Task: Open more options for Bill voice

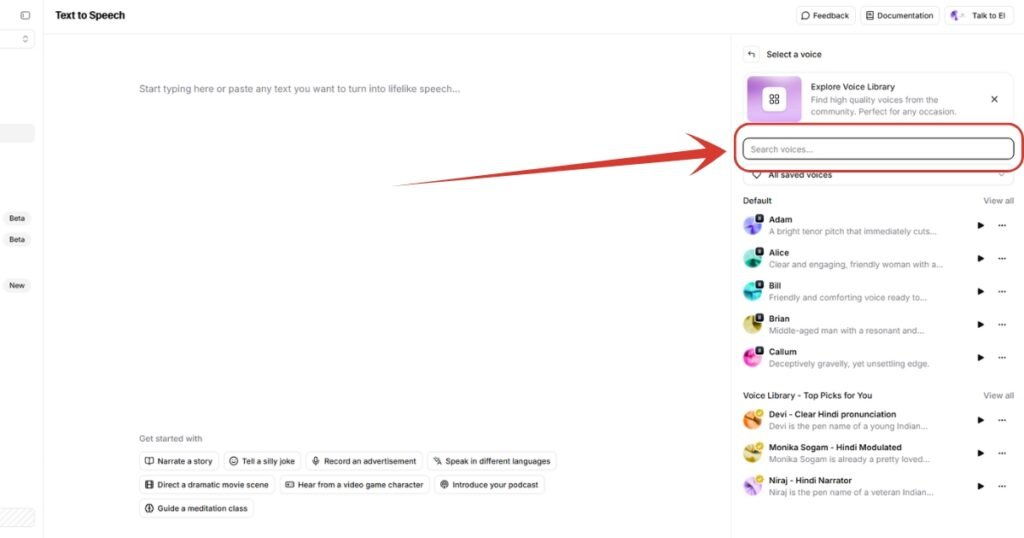Action: (1001, 291)
